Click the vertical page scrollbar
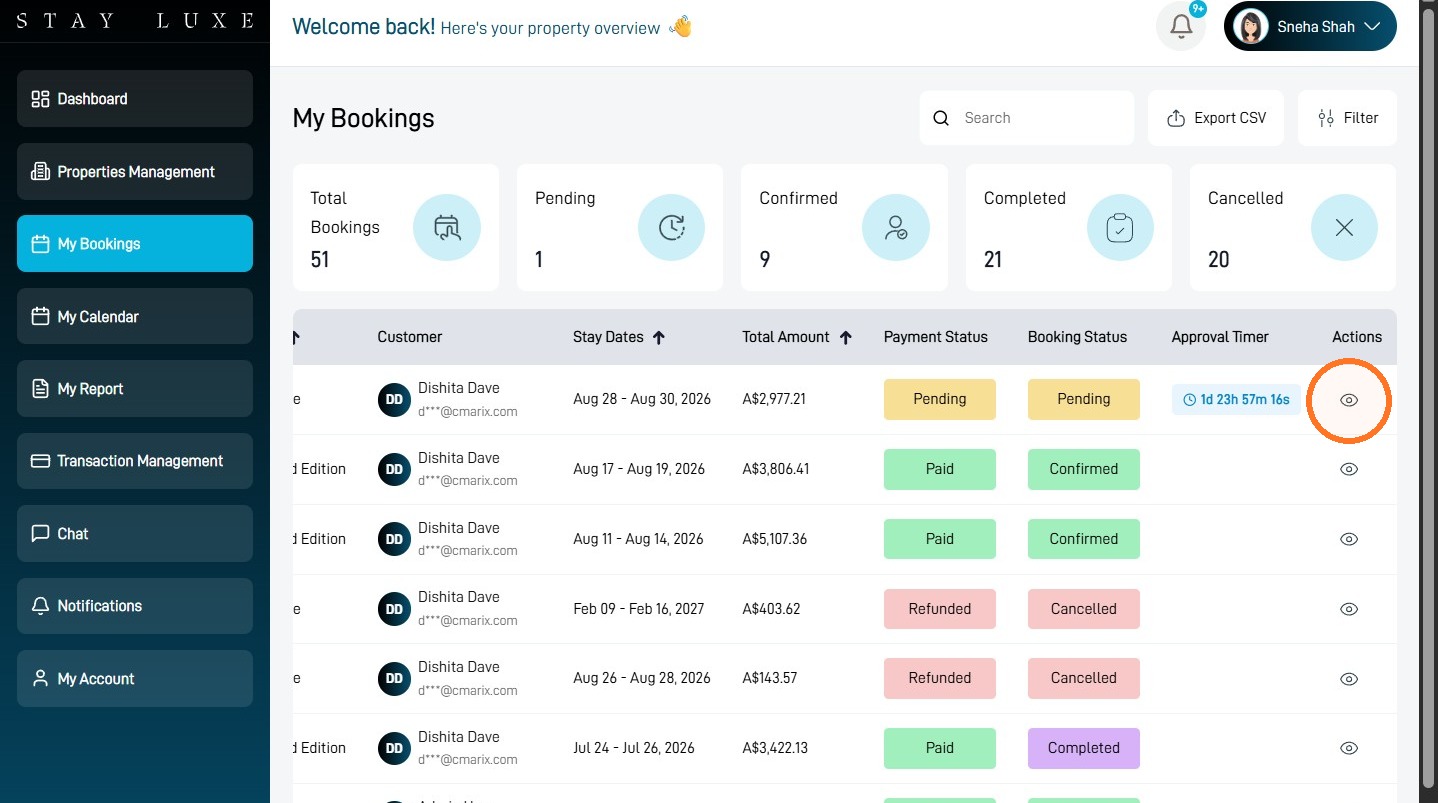Image resolution: width=1438 pixels, height=803 pixels. (1428, 400)
